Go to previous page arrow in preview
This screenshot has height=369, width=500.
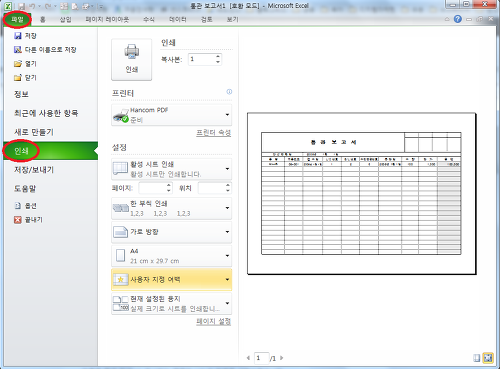pyautogui.click(x=248, y=358)
